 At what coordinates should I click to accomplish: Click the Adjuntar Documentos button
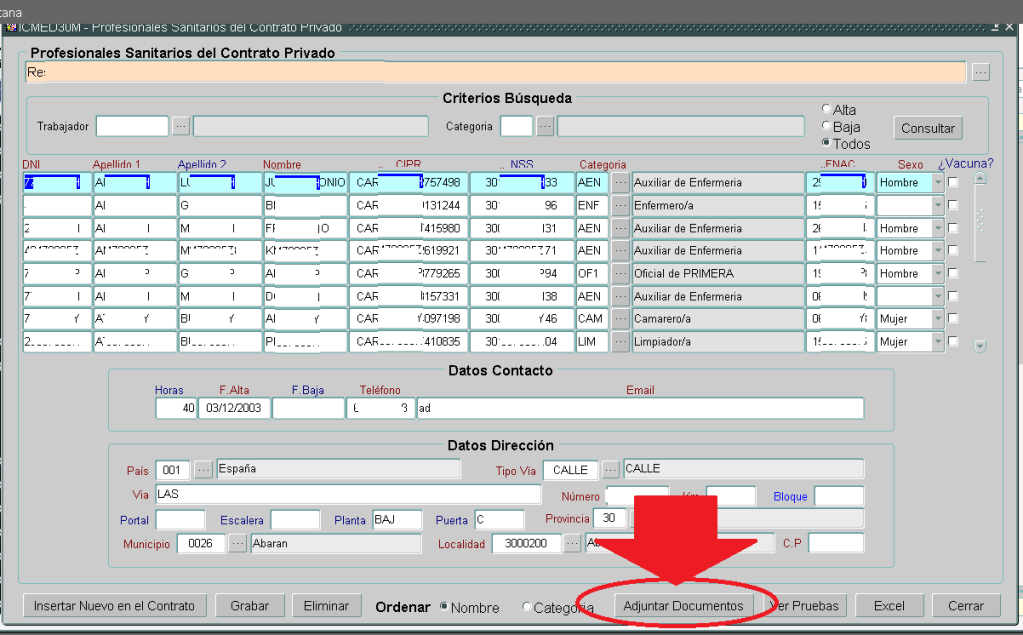[683, 606]
